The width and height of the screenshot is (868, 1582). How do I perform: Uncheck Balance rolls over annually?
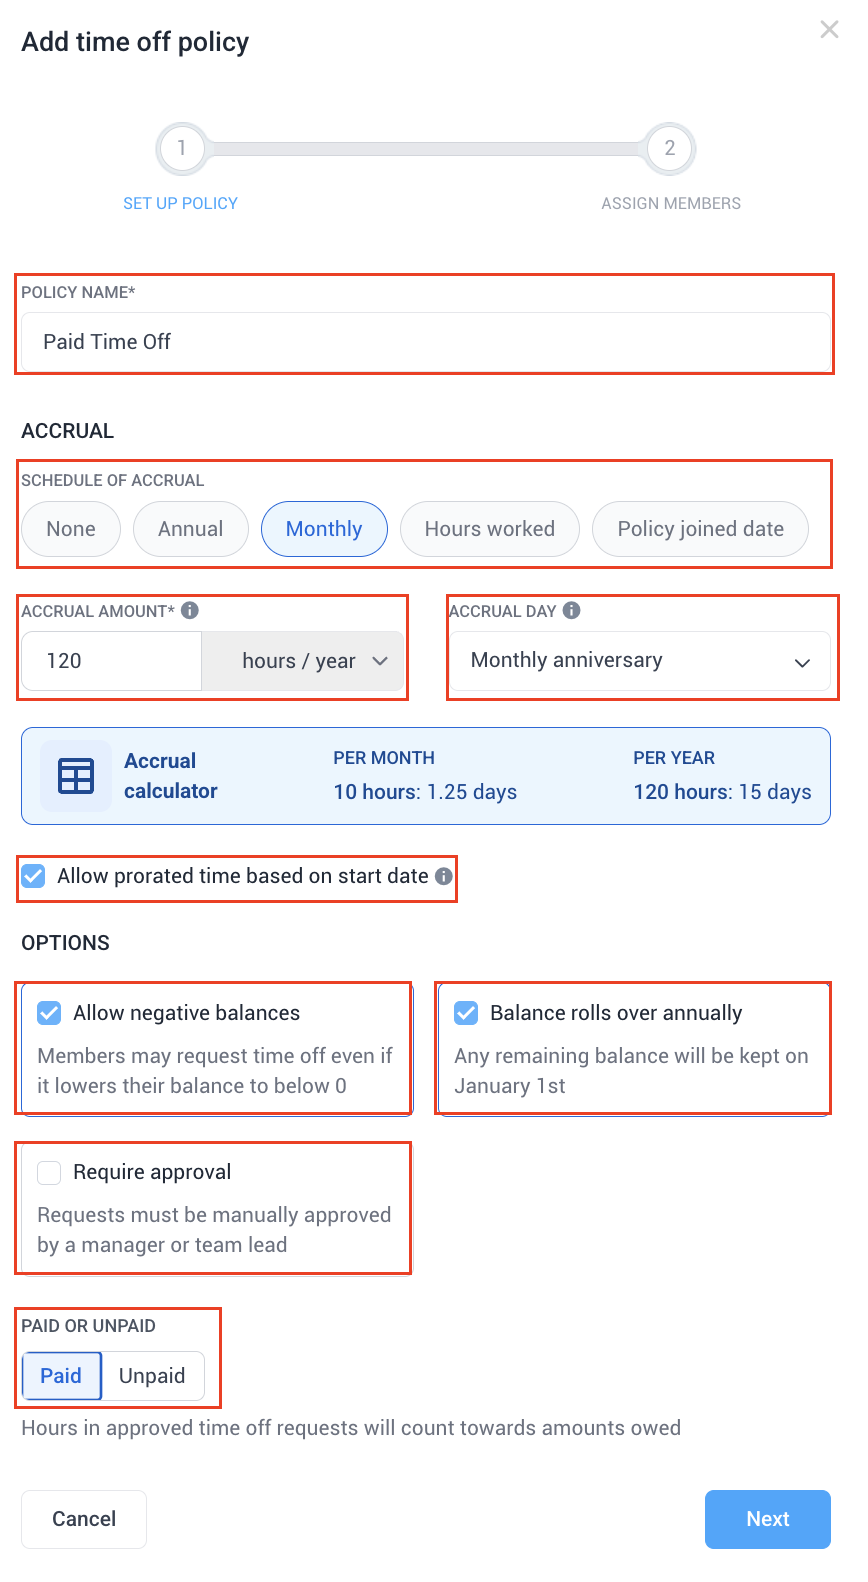(x=466, y=1013)
